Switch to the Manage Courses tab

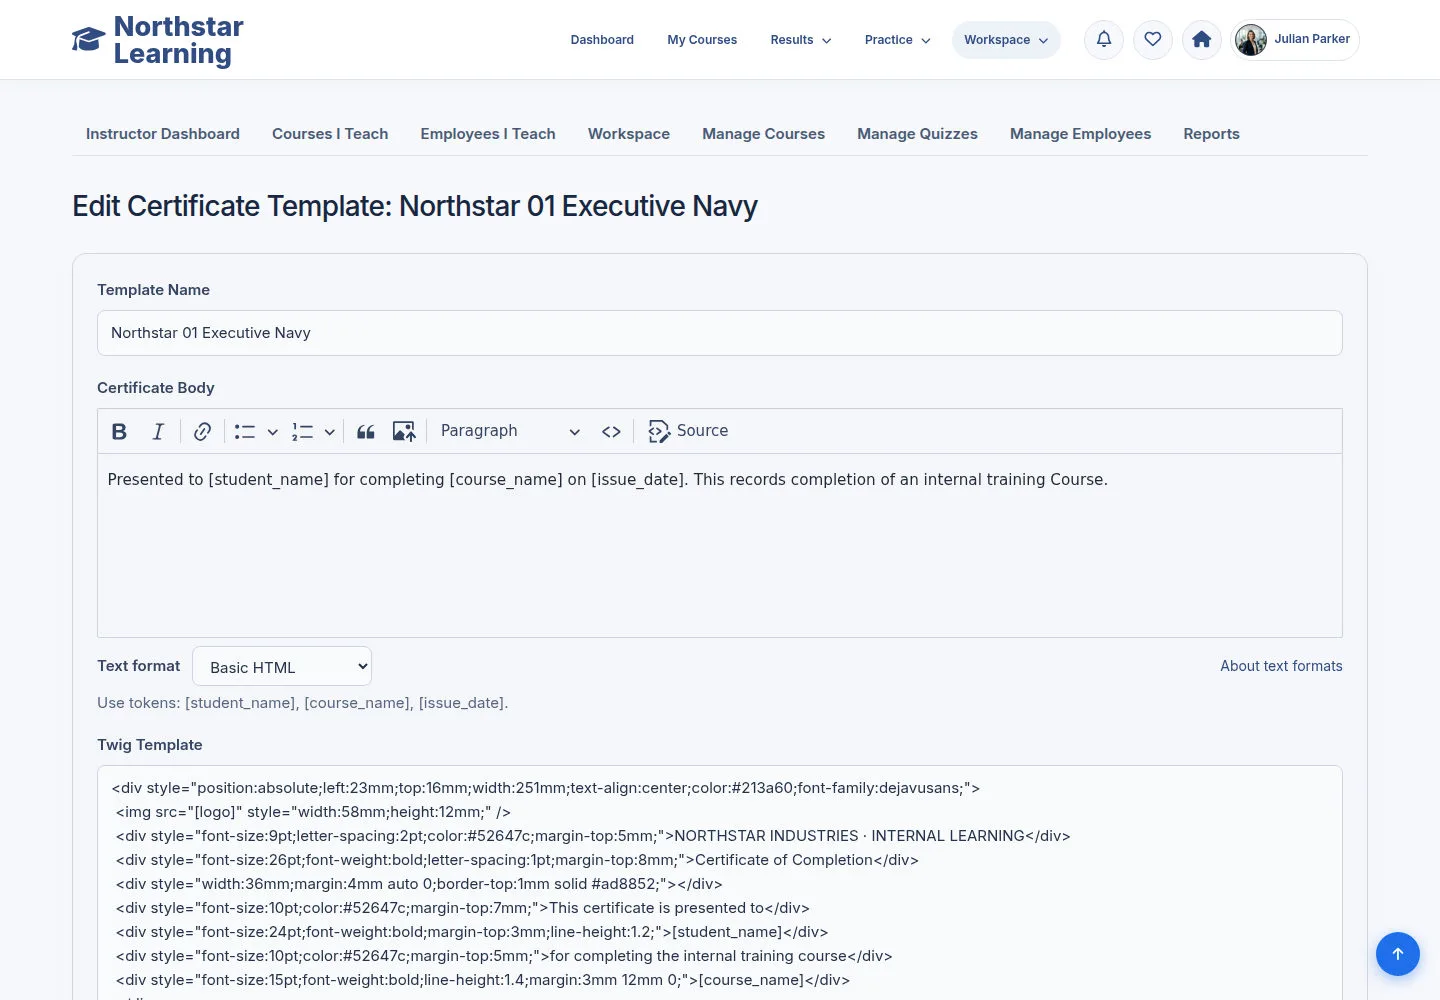tap(763, 134)
